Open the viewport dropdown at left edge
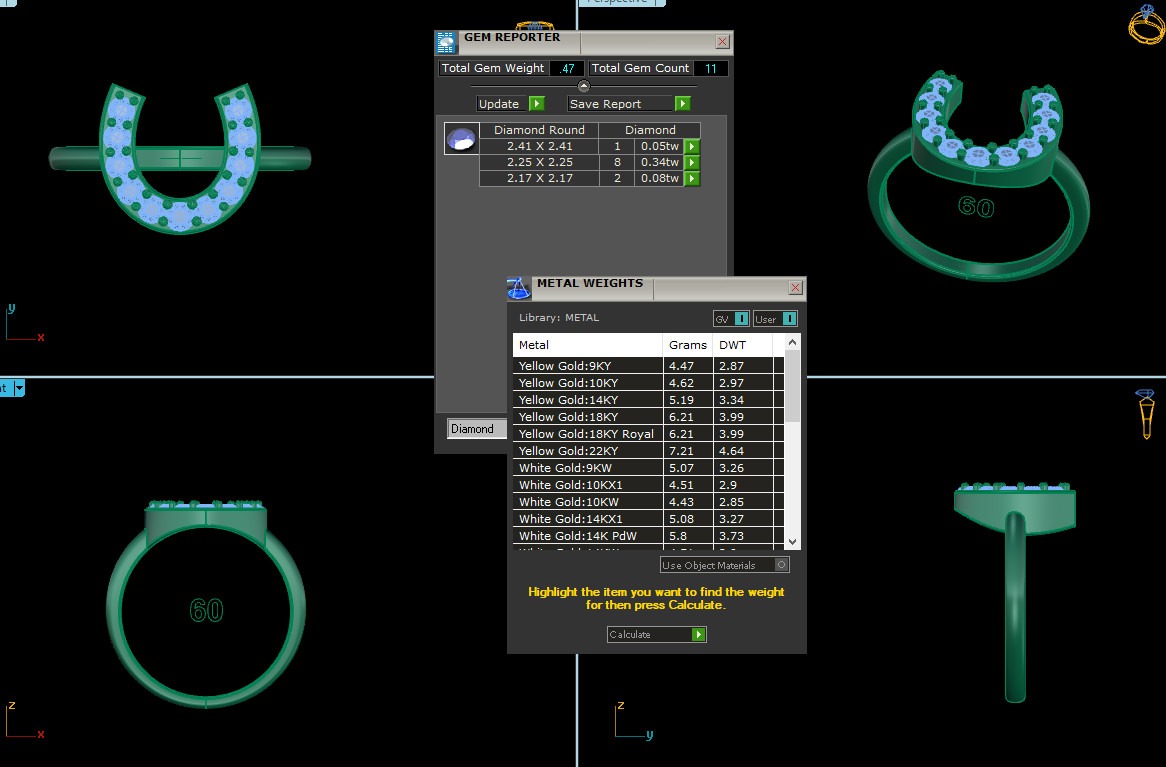The image size is (1166, 767). click(19, 388)
